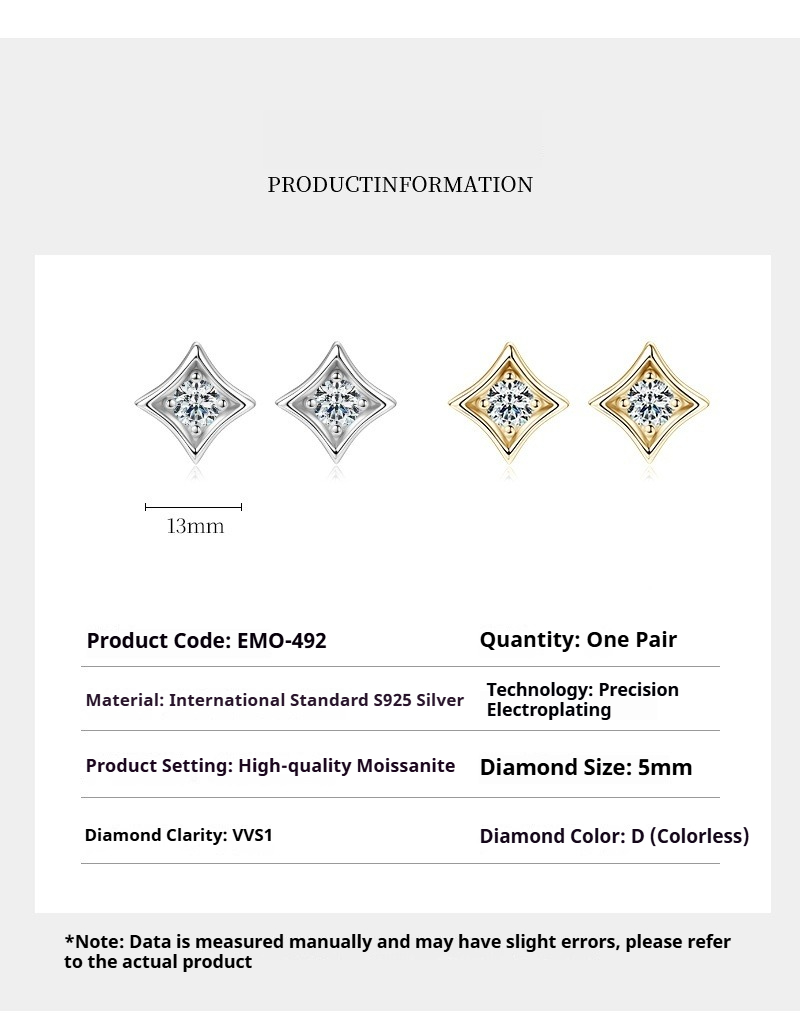800x1035 pixels.
Task: Click the measurement disclaimer note text
Action: click(398, 951)
